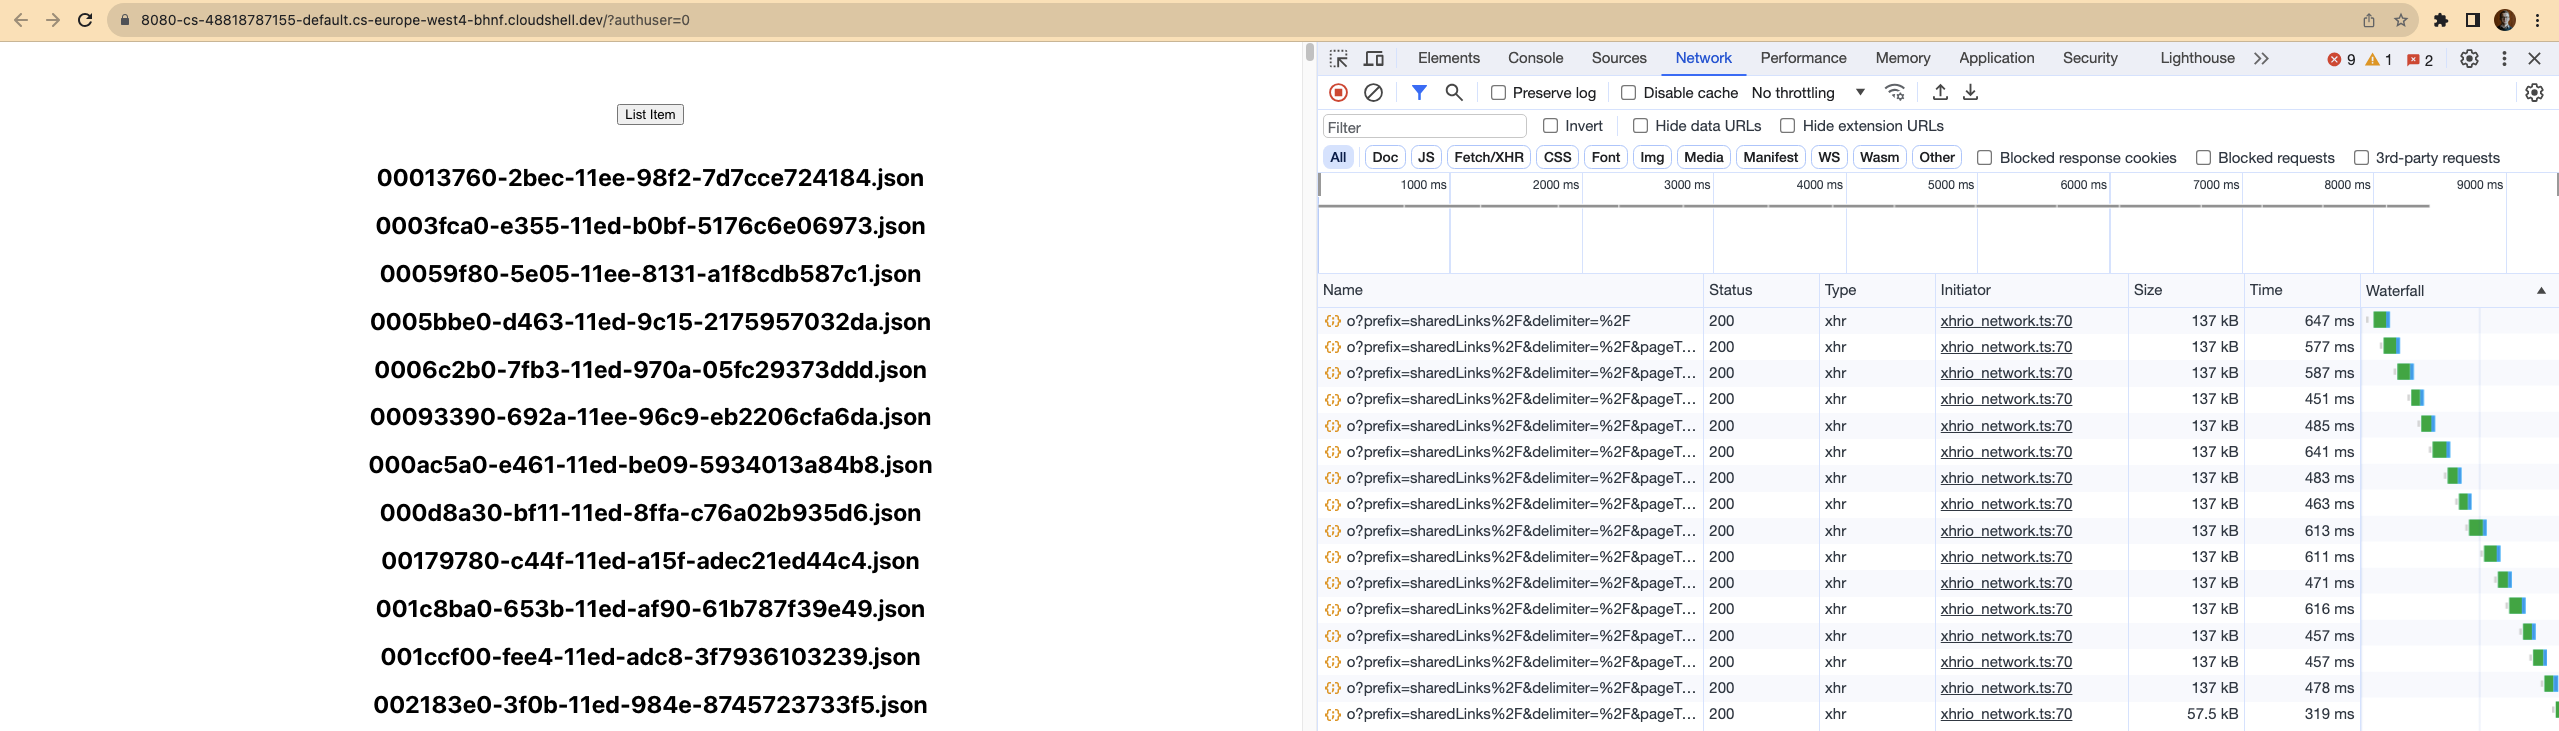Screen dimensions: 2559x731
Task: Stop recording network log
Action: tap(1338, 92)
